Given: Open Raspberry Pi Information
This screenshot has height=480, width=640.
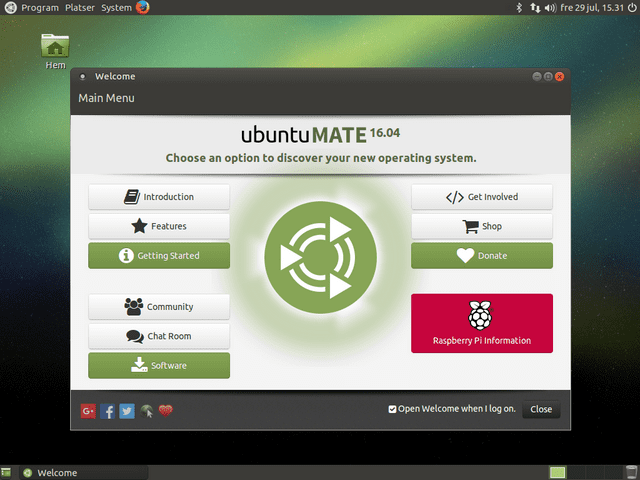Looking at the screenshot, I should click(482, 323).
